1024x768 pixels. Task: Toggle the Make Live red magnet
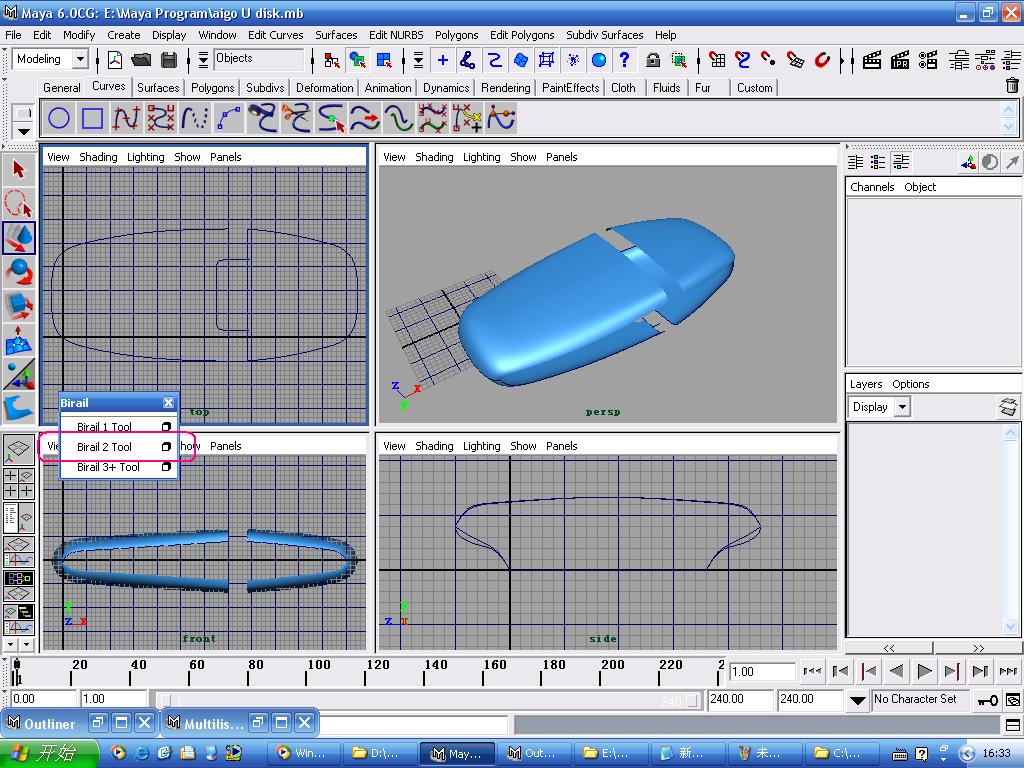click(x=822, y=60)
